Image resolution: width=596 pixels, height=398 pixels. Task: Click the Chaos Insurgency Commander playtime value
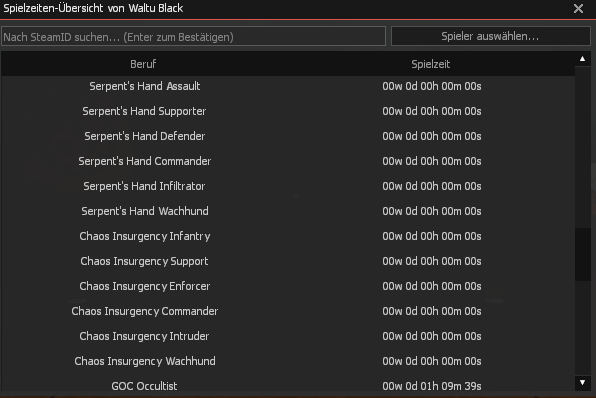(x=432, y=311)
